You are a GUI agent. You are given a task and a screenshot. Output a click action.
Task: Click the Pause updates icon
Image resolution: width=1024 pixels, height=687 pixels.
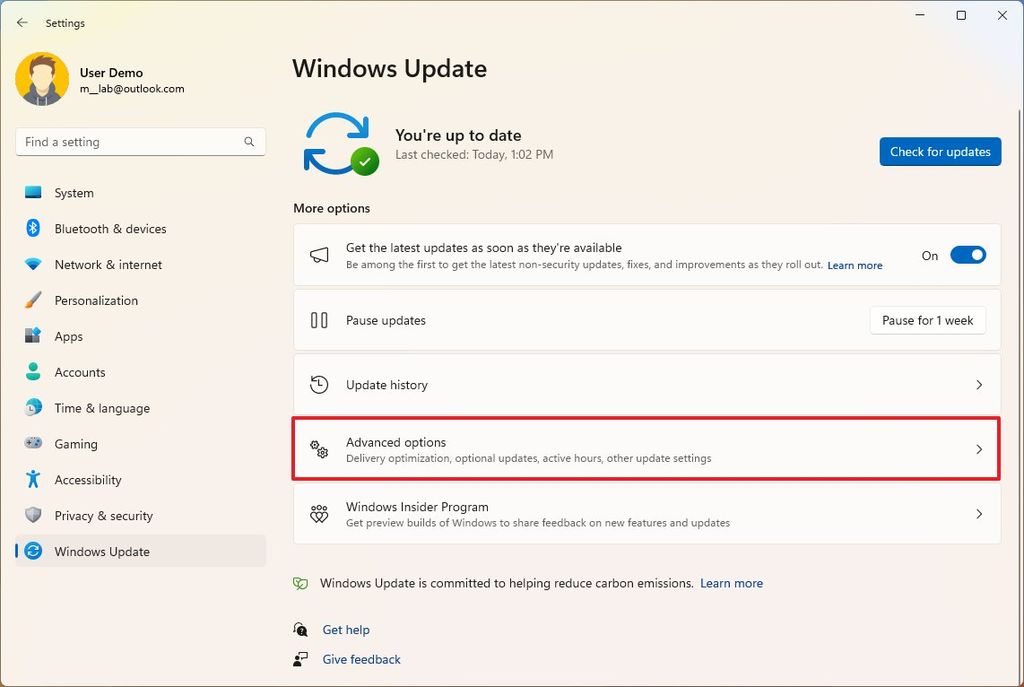pos(319,320)
